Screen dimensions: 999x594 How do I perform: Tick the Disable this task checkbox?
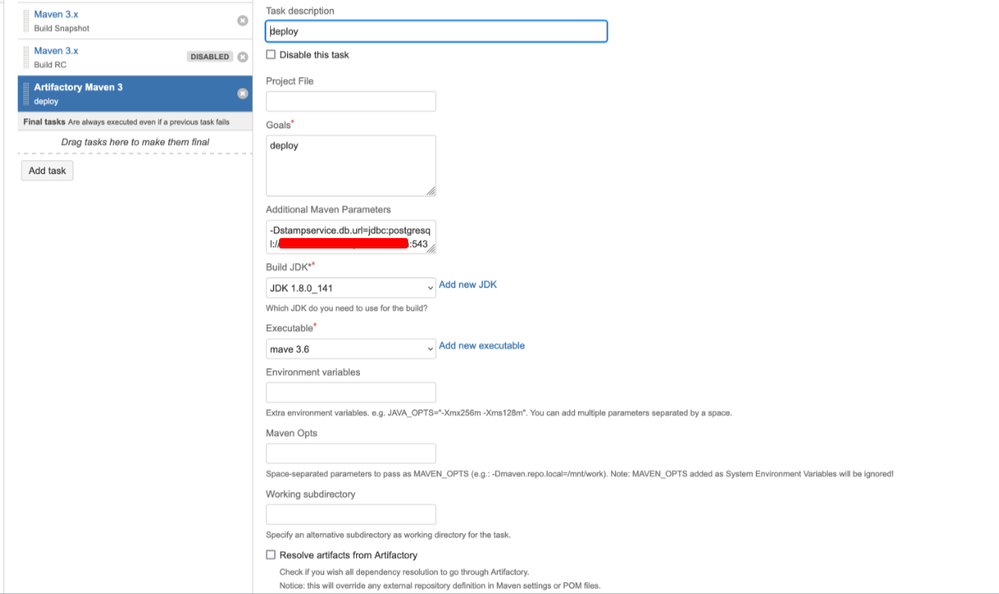point(271,55)
